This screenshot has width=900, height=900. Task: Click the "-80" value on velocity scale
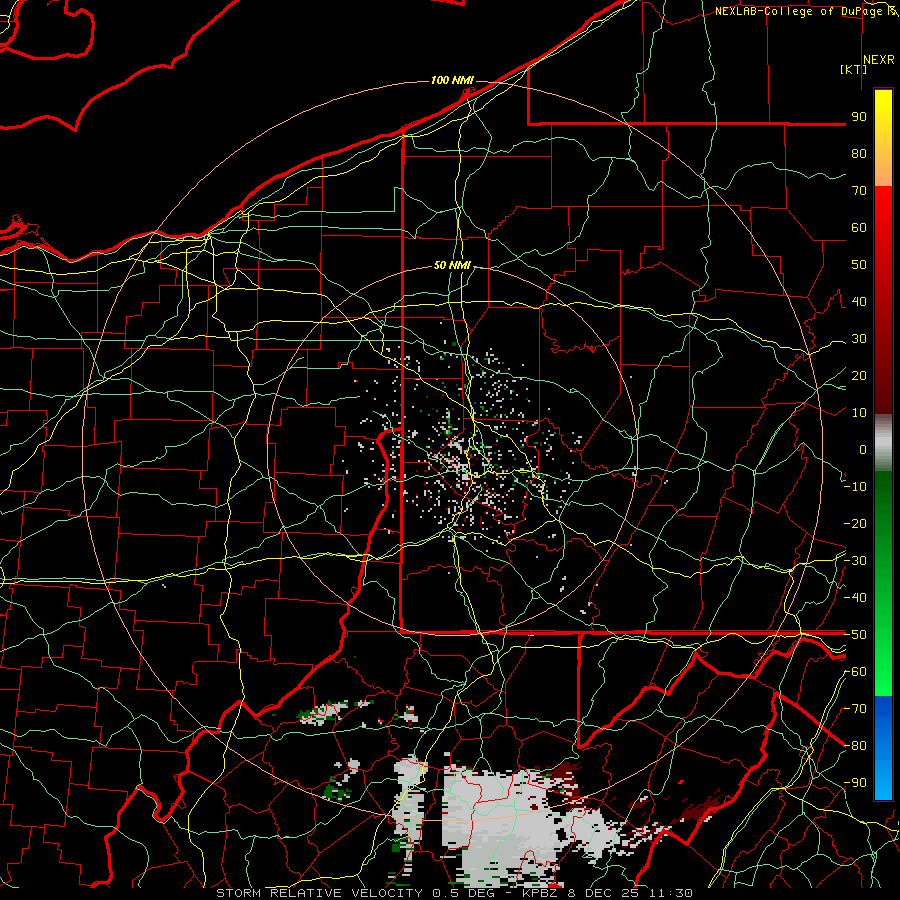[x=855, y=746]
